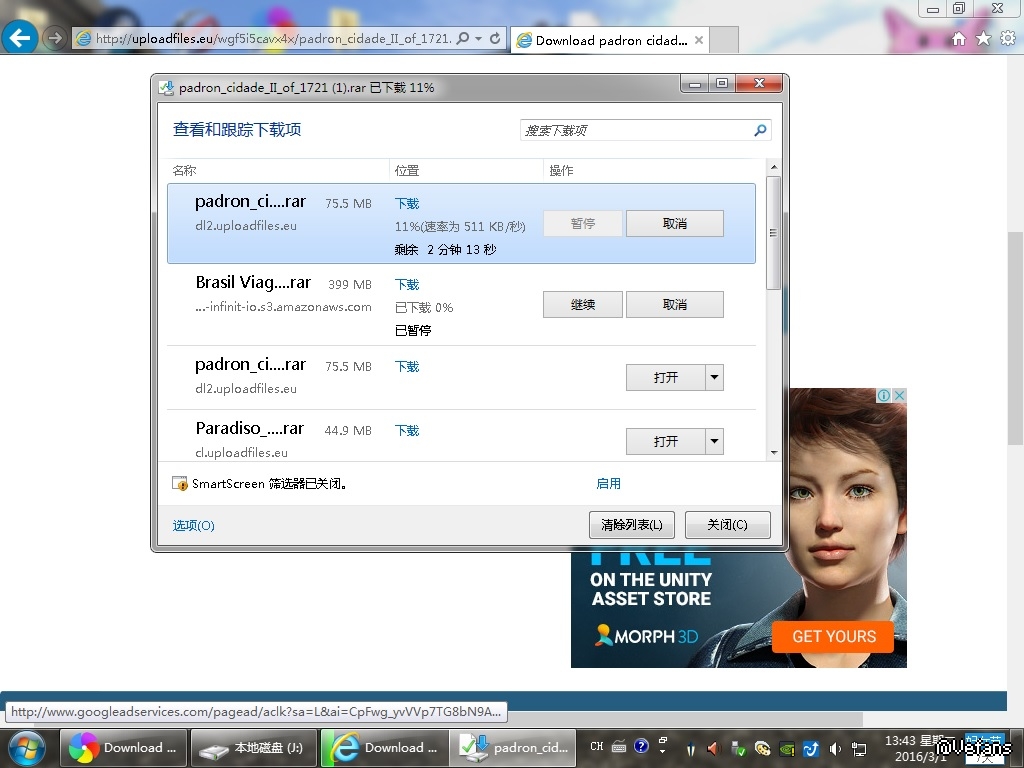Click the MORPH 3D logo in ad
The image size is (1024, 768).
(x=647, y=635)
